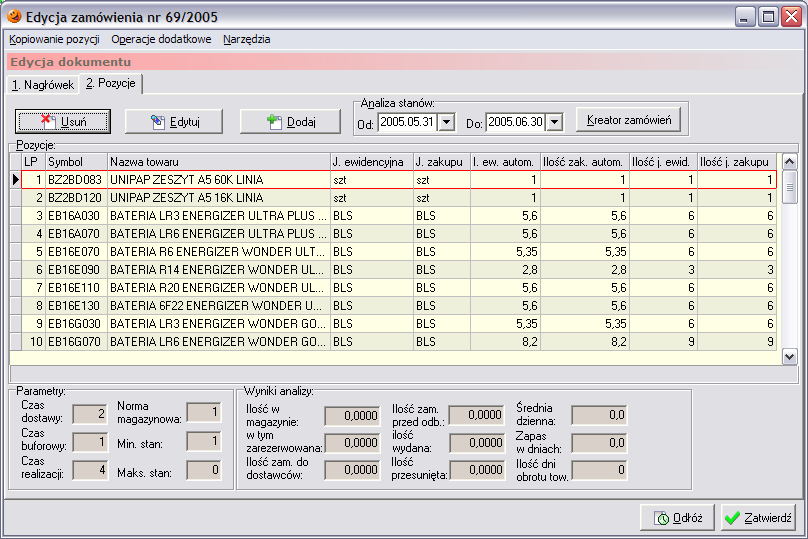This screenshot has height=539, width=808.
Task: Click the Norma magazynowa field
Action: (x=204, y=412)
